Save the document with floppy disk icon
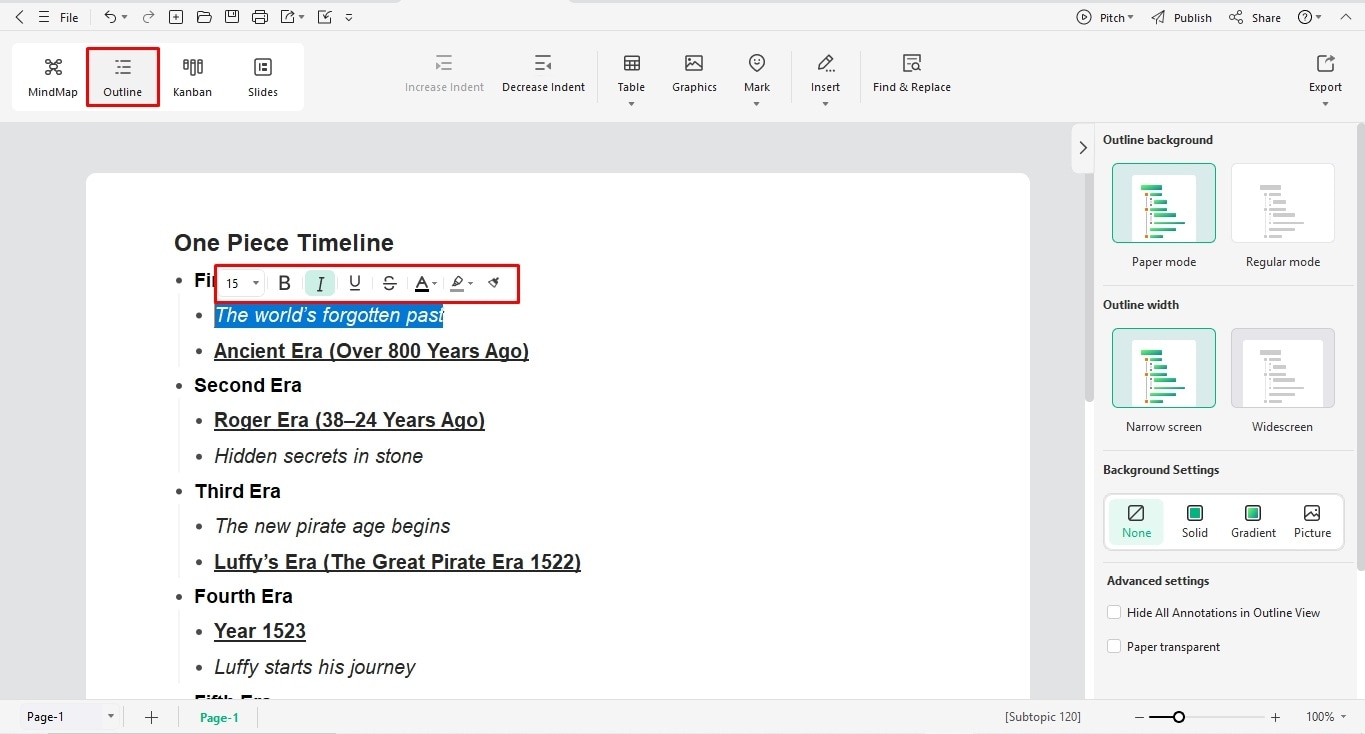 tap(232, 17)
